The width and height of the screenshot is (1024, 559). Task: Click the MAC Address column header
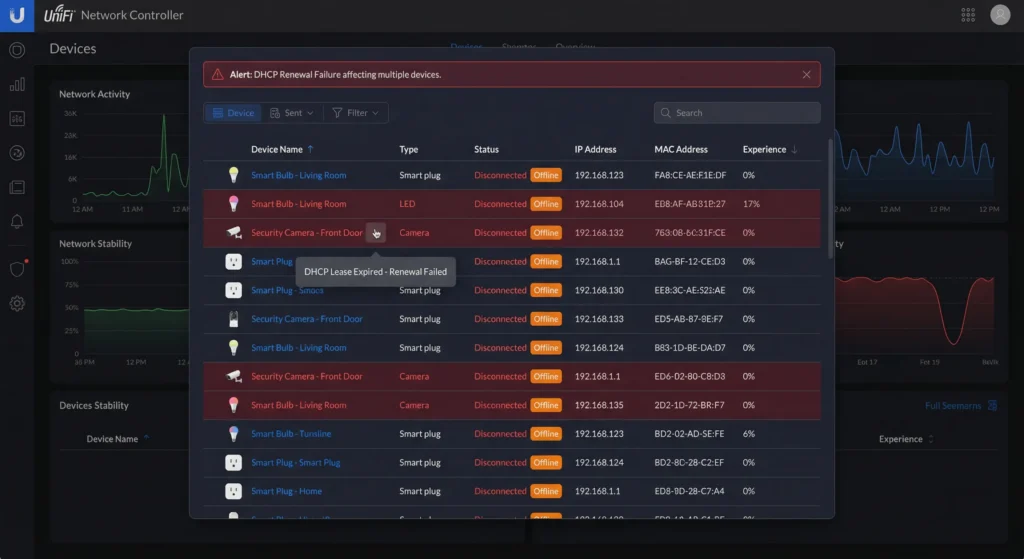[681, 150]
